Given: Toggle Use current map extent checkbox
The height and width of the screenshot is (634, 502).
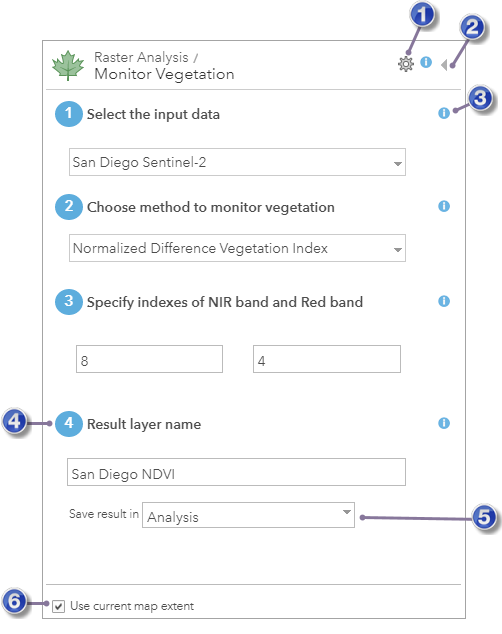Looking at the screenshot, I should coord(59,606).
